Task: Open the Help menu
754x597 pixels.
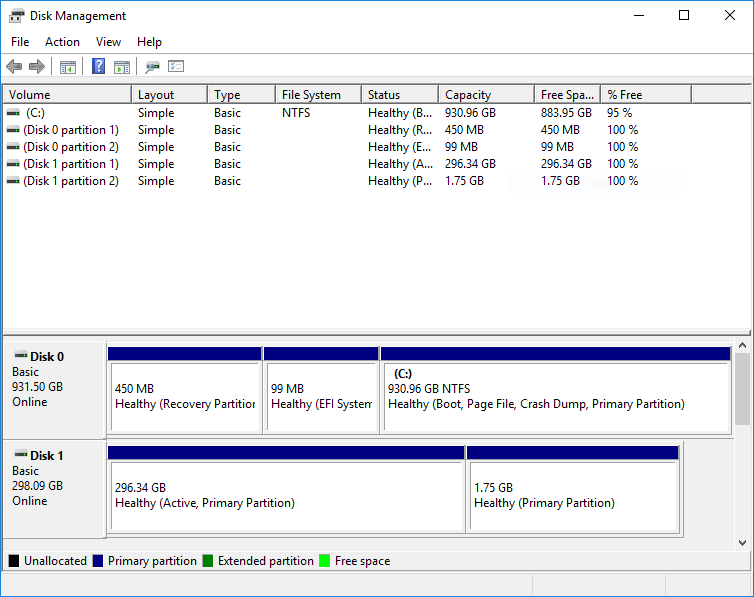Action: [x=149, y=42]
